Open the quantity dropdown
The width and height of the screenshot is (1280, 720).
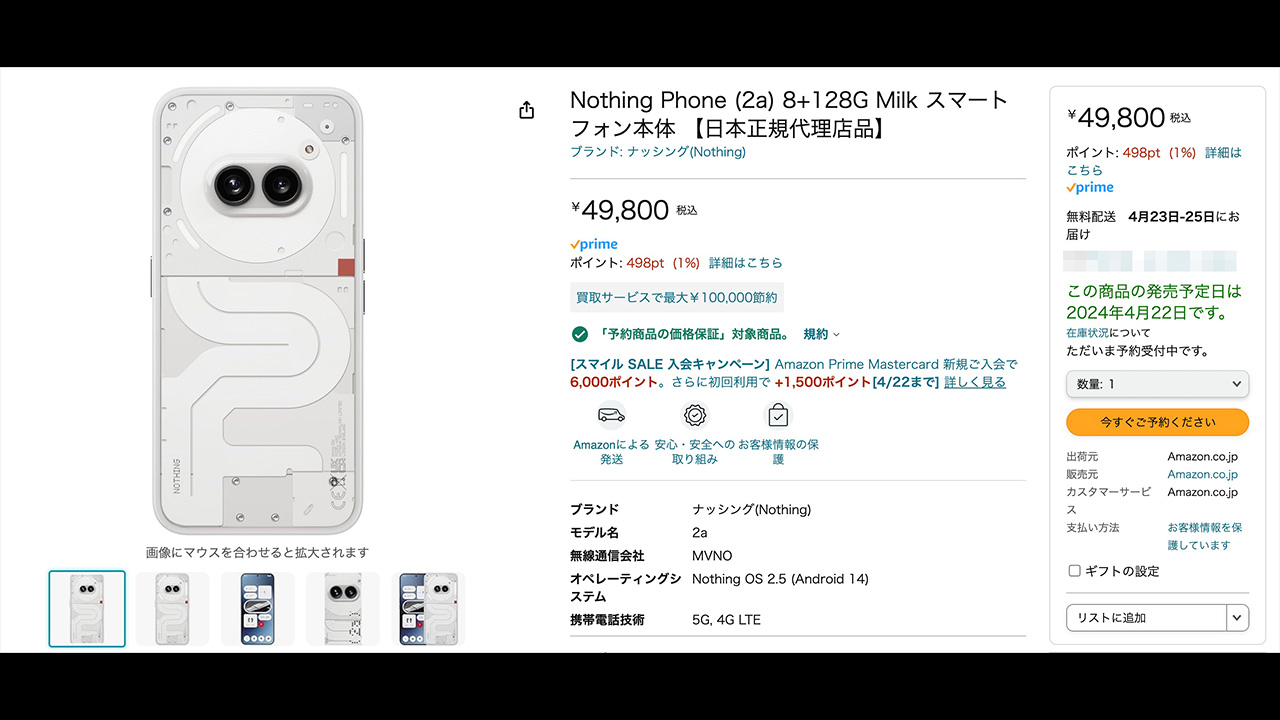1157,384
